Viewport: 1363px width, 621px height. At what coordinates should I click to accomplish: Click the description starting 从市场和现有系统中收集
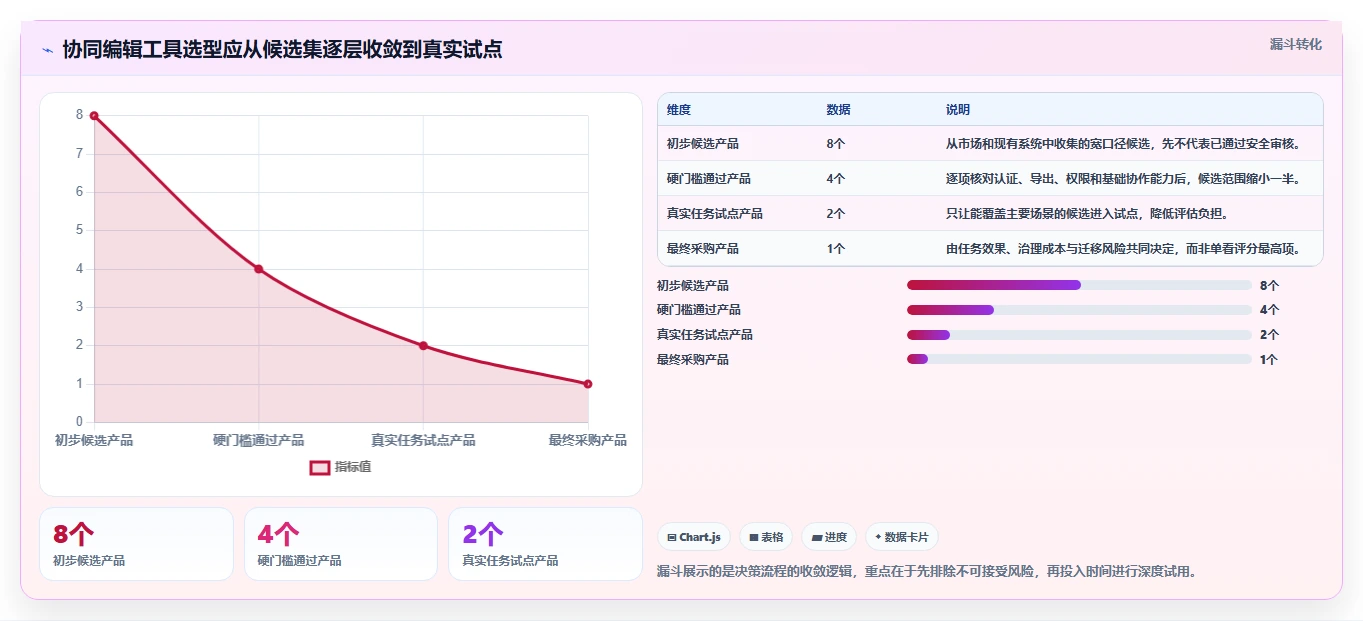pos(1124,144)
